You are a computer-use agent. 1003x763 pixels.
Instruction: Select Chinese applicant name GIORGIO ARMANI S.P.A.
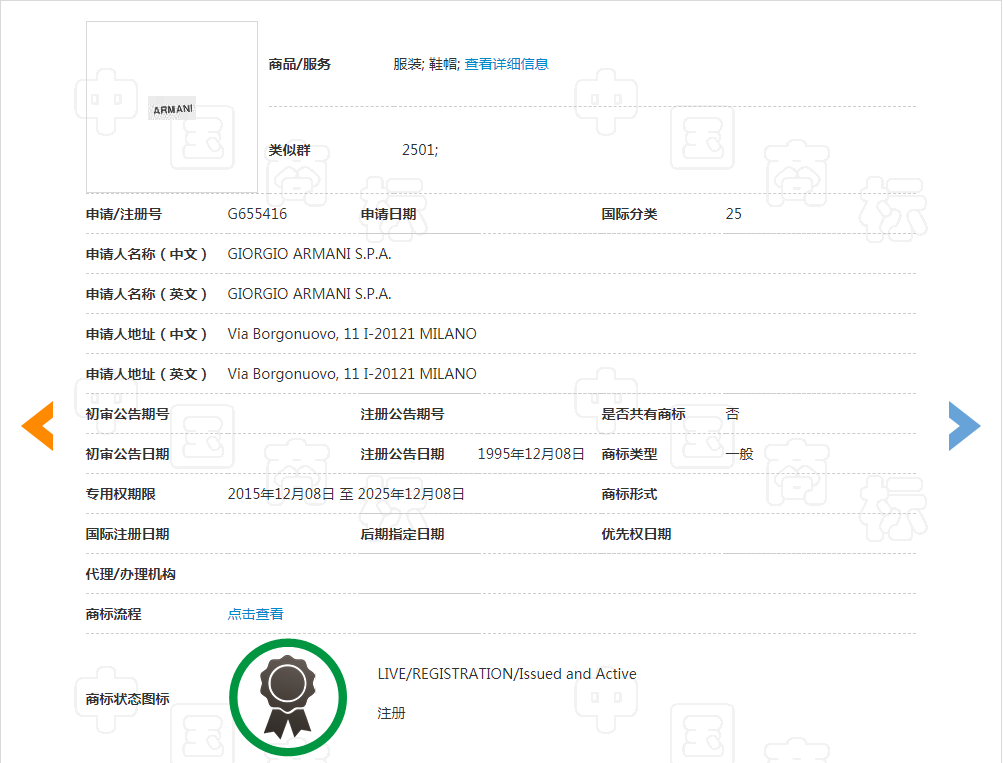[x=310, y=254]
